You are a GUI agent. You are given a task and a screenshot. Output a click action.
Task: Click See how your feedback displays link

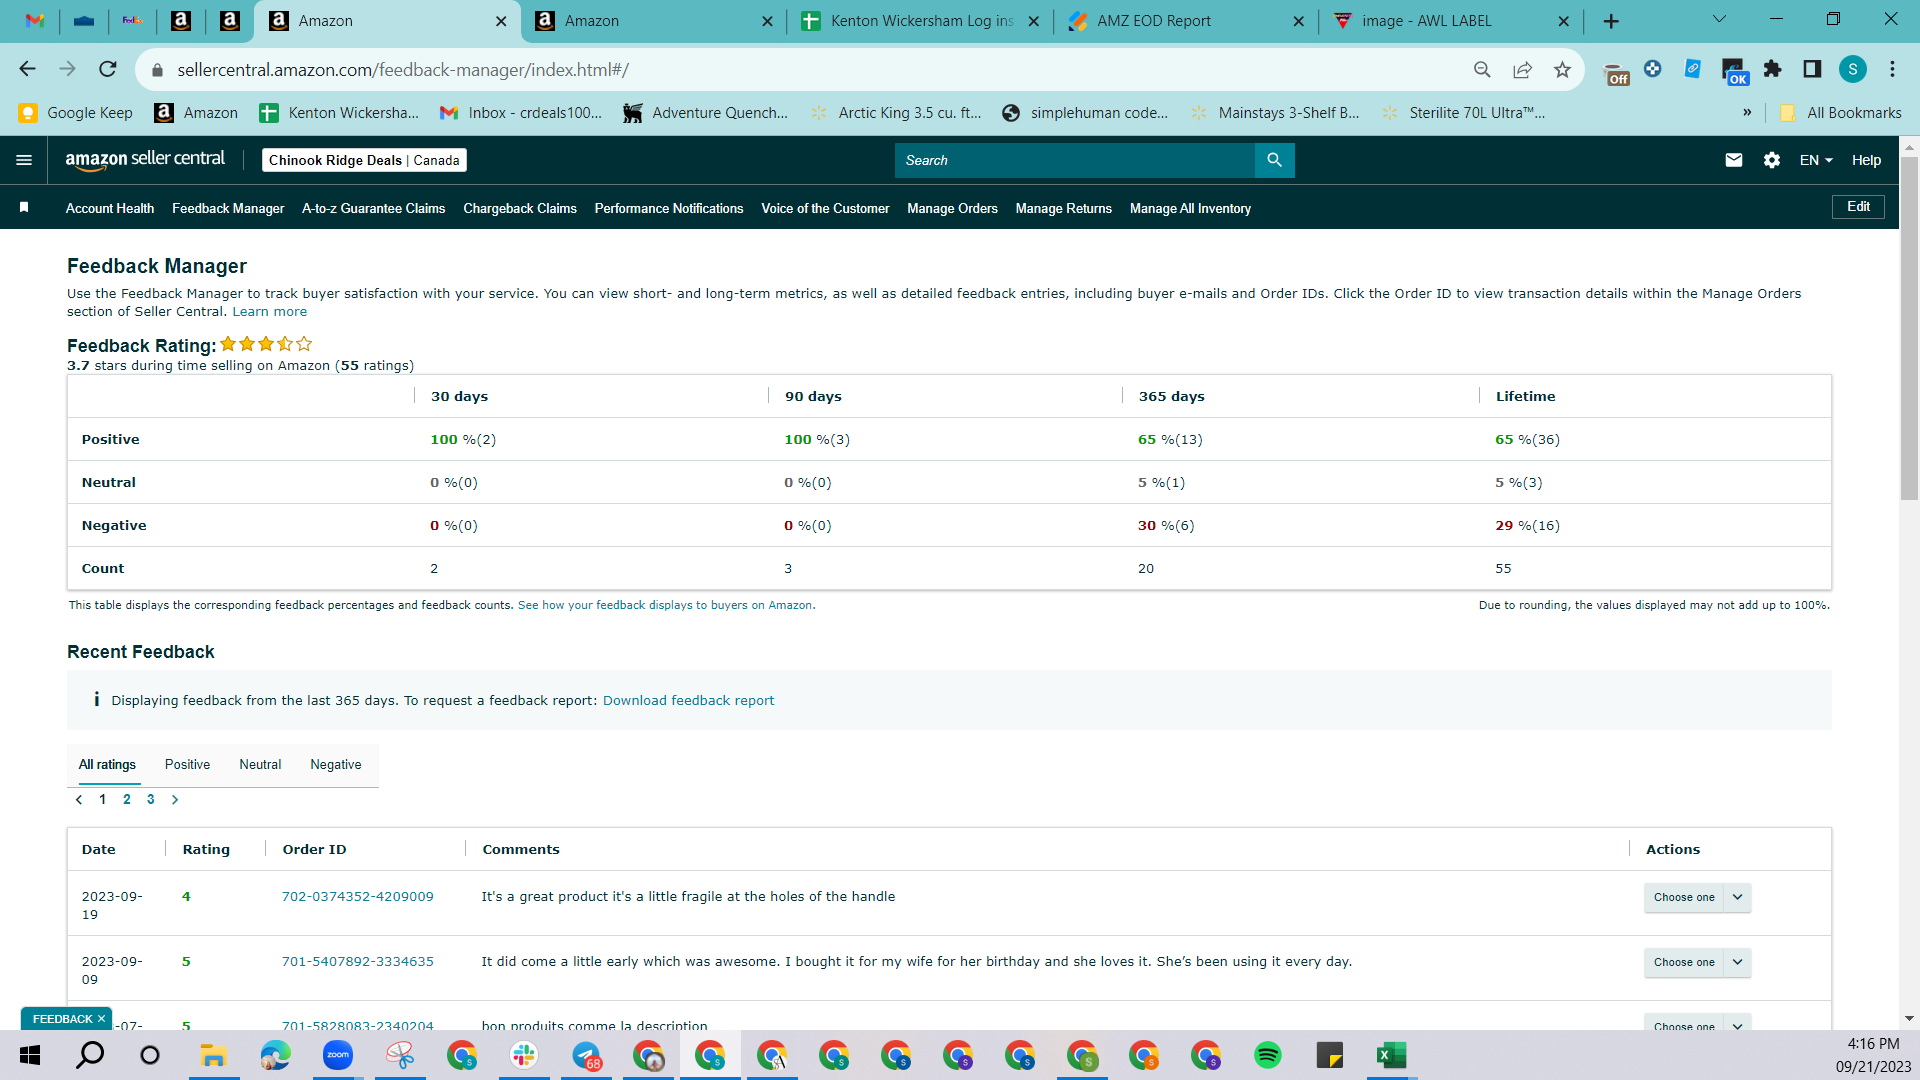coord(666,605)
